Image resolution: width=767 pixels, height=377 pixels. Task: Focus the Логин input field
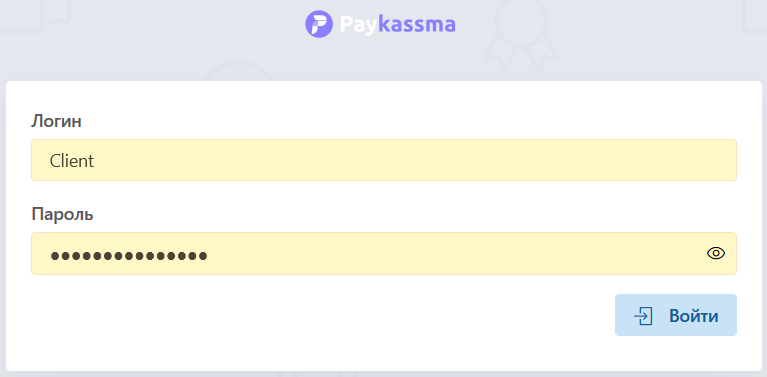click(x=384, y=160)
